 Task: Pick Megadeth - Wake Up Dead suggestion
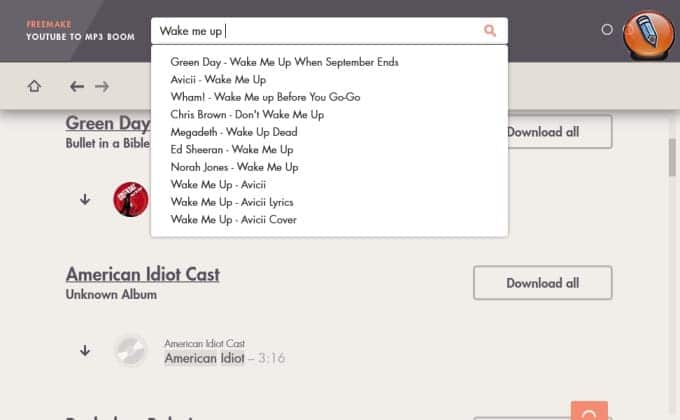[234, 132]
